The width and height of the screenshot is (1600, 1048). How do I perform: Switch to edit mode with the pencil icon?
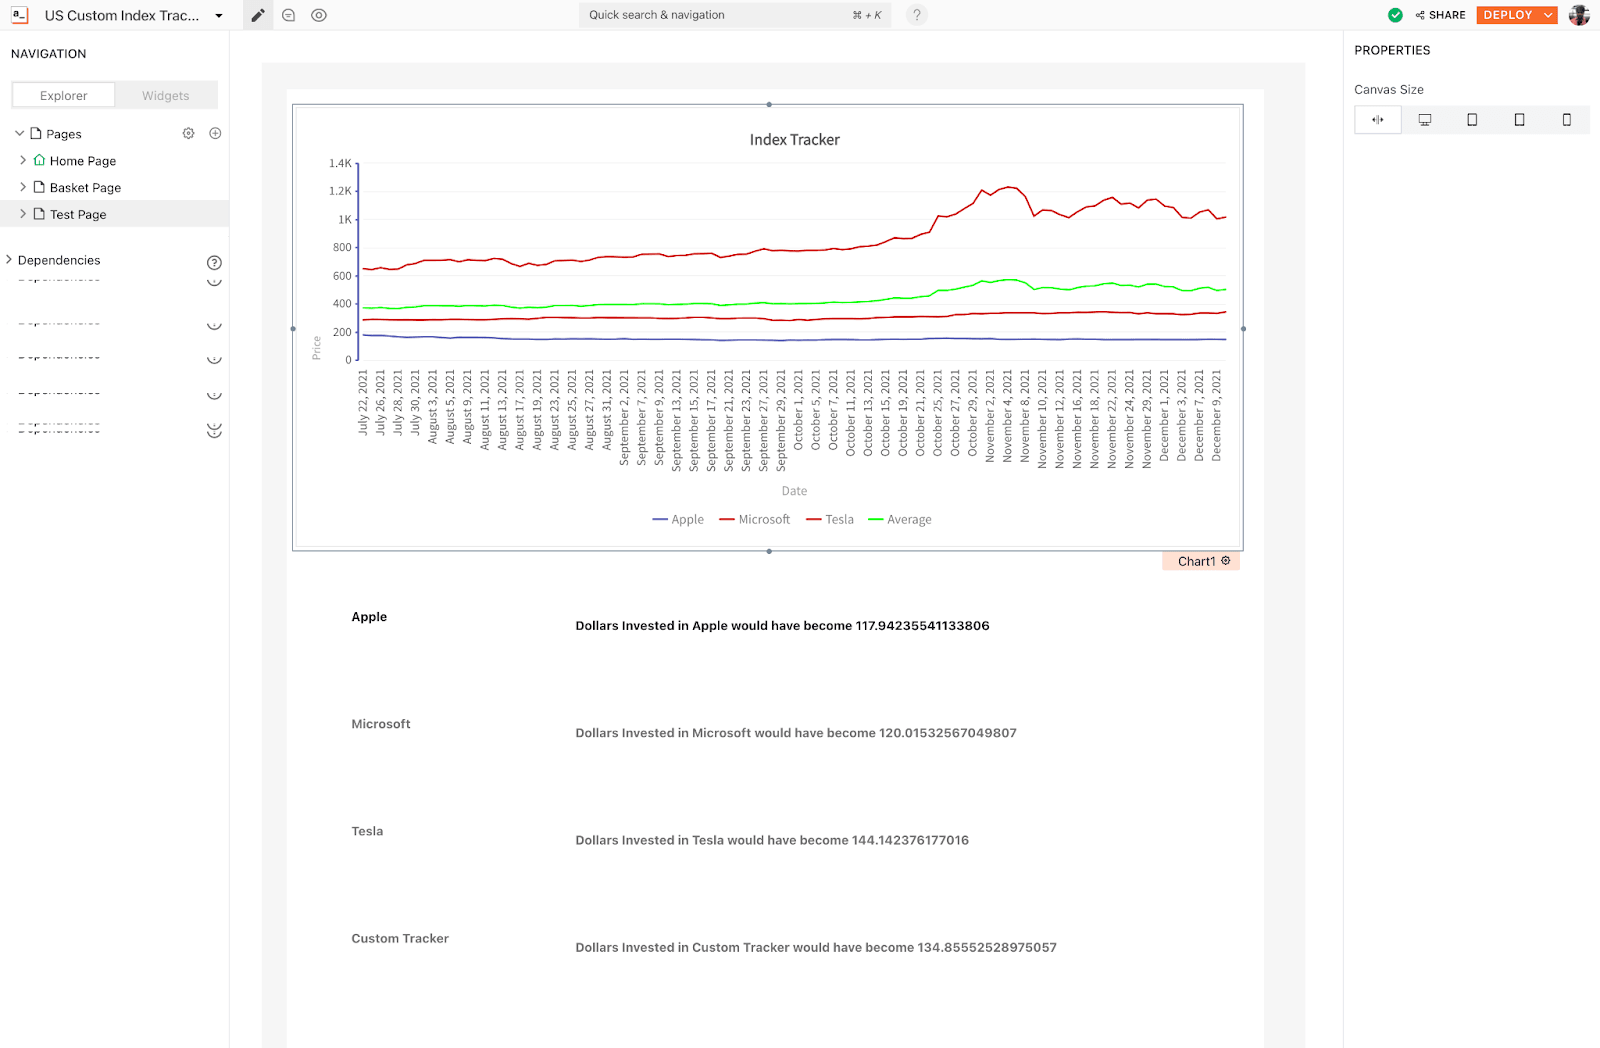pyautogui.click(x=258, y=15)
